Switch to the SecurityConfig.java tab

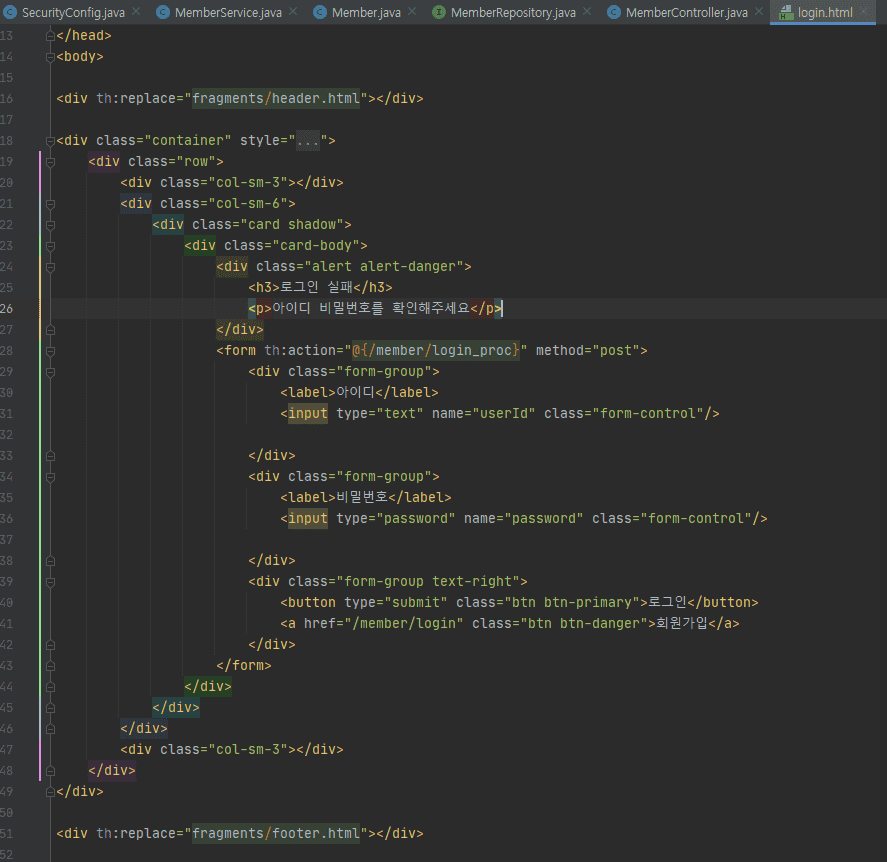[x=72, y=12]
